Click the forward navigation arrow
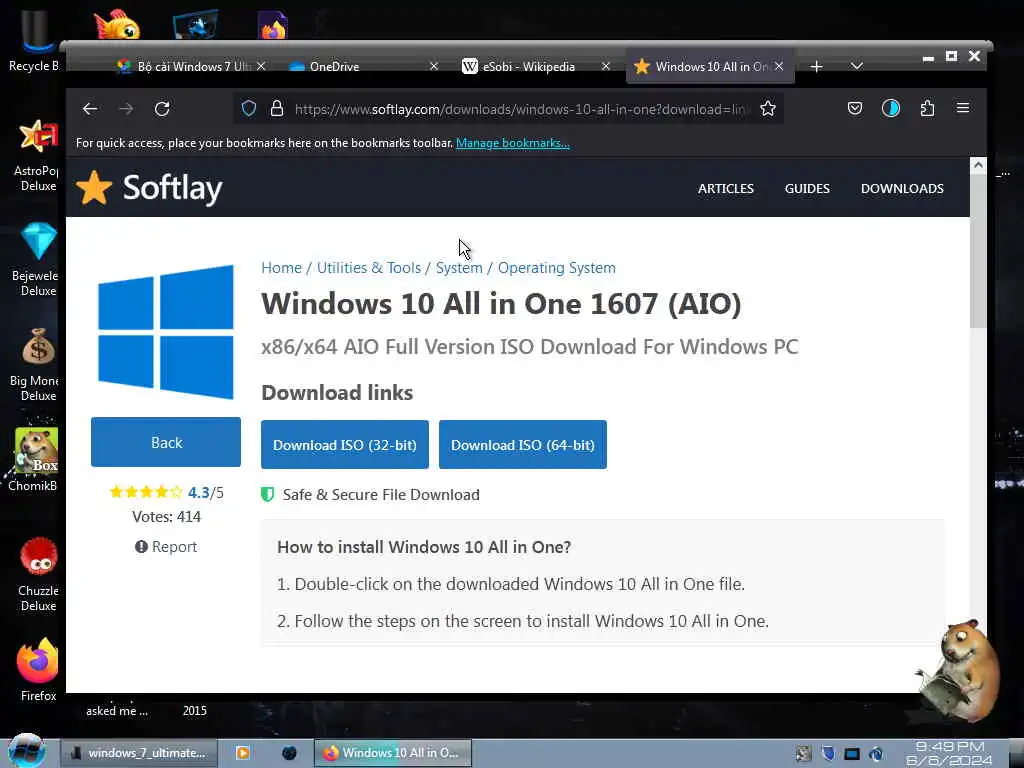 click(x=126, y=109)
